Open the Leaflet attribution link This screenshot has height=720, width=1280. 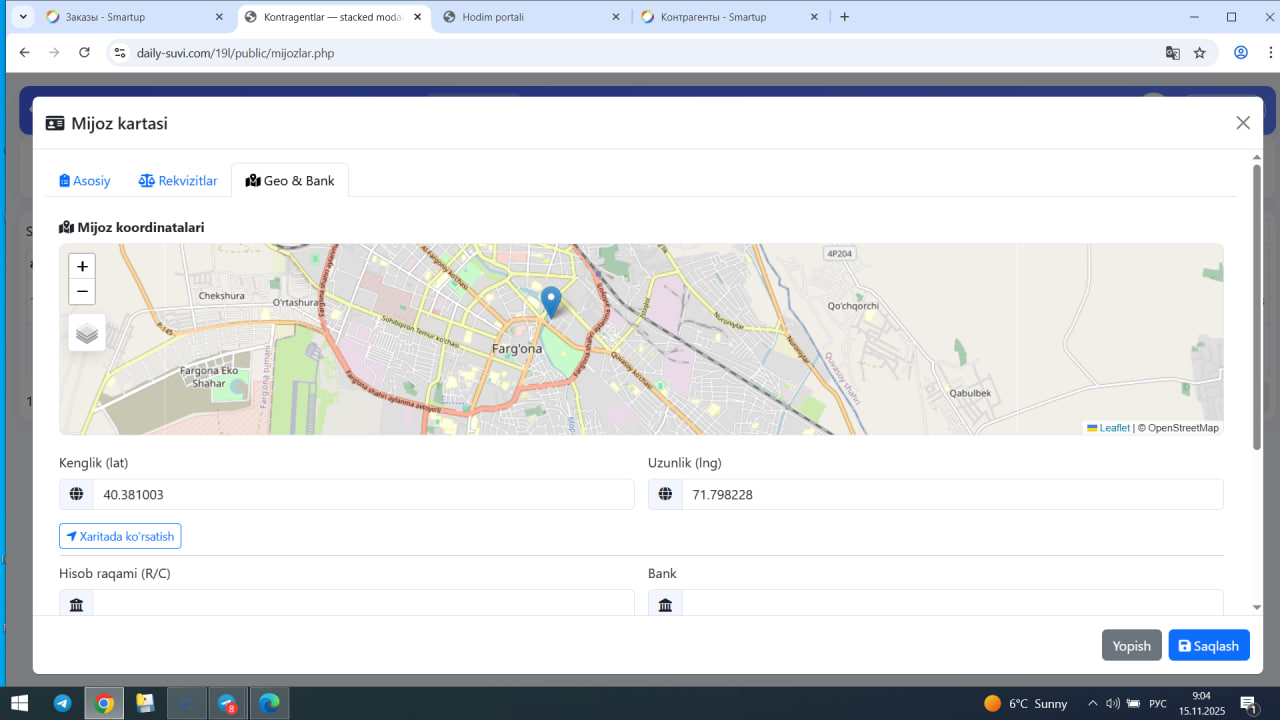click(x=1114, y=428)
